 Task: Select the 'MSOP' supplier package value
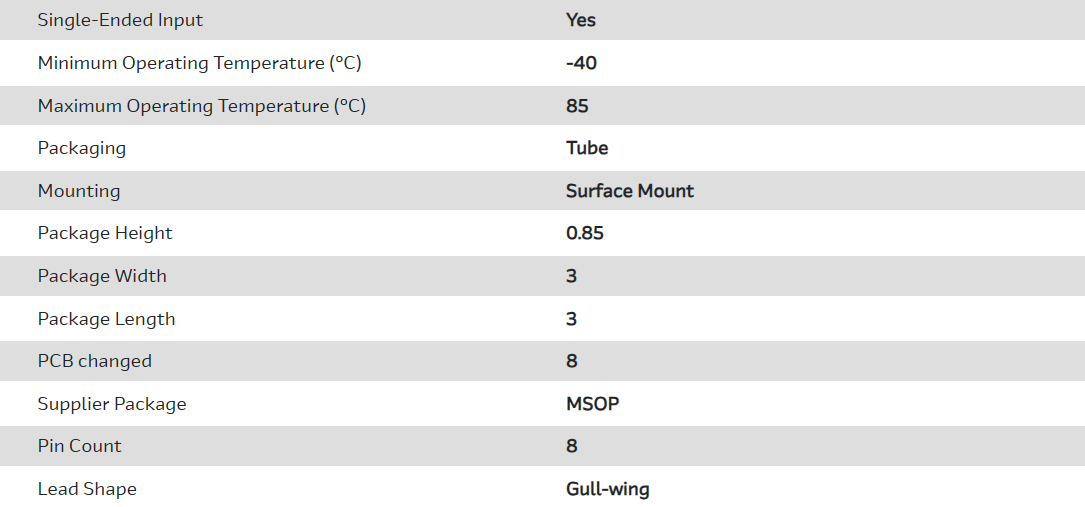(593, 404)
